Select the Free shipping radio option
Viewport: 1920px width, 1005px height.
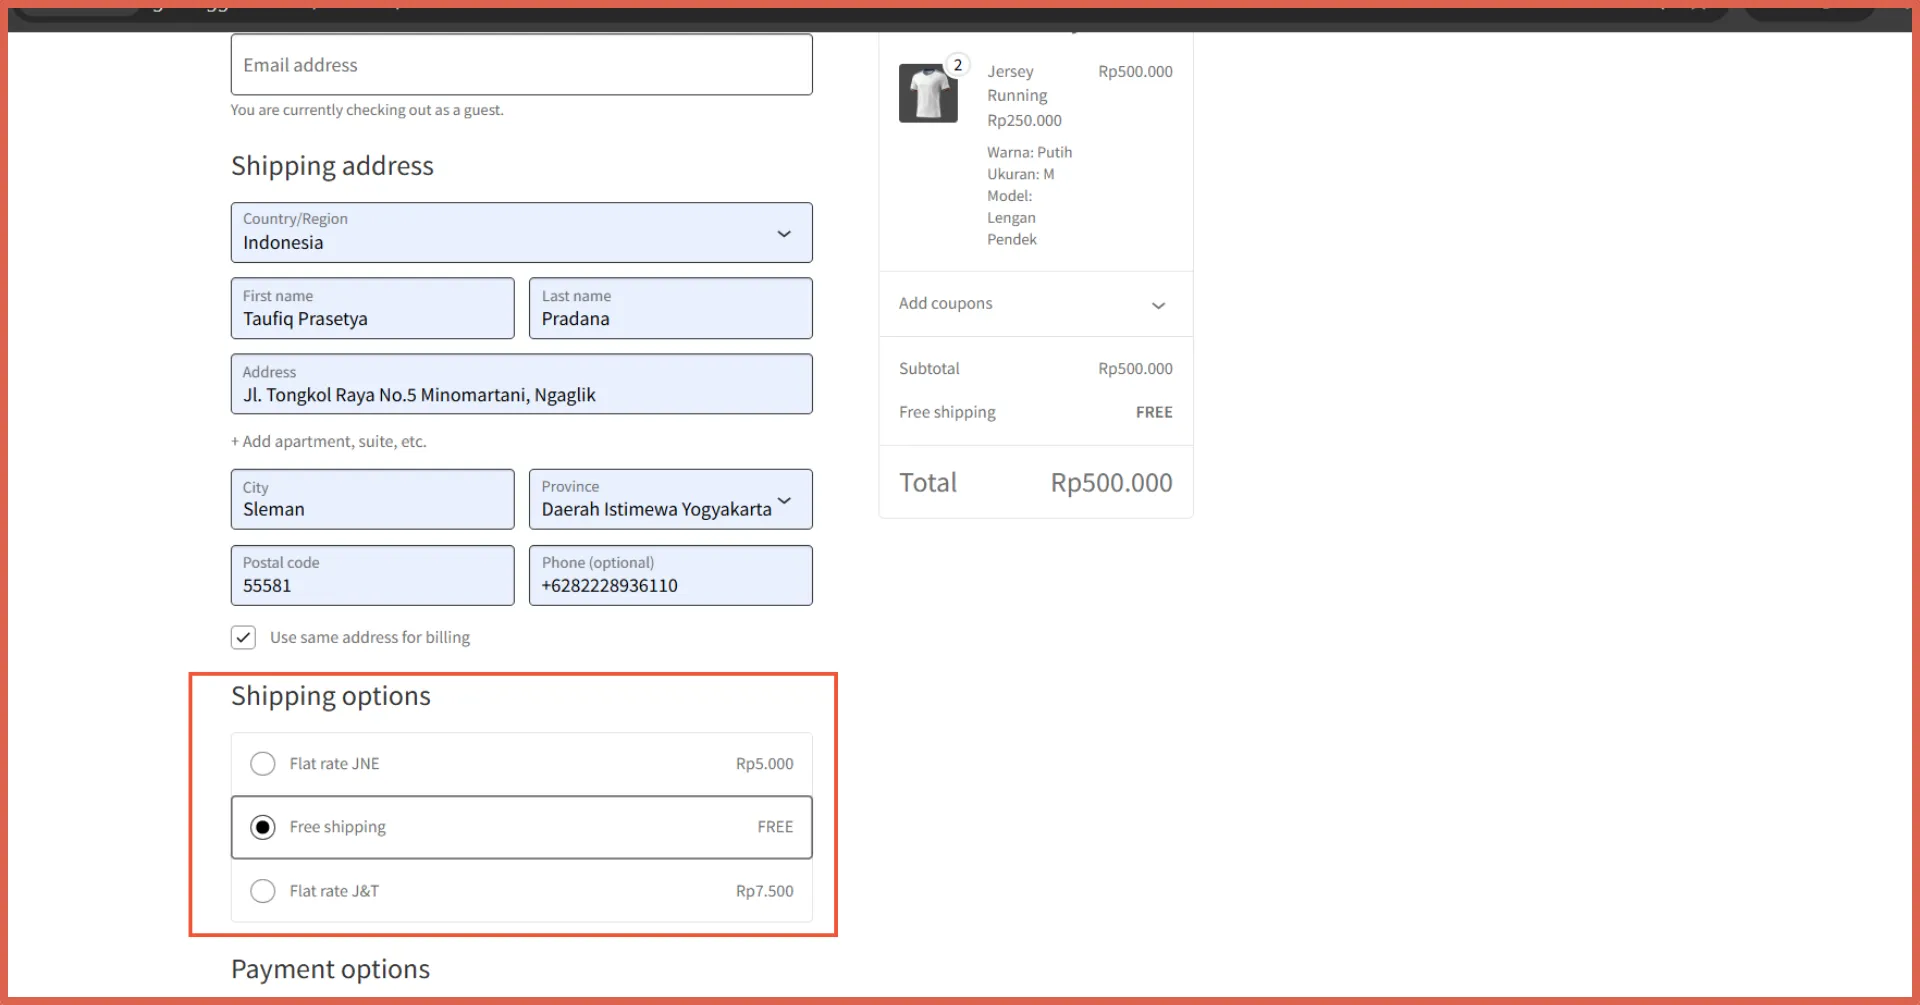pos(263,827)
